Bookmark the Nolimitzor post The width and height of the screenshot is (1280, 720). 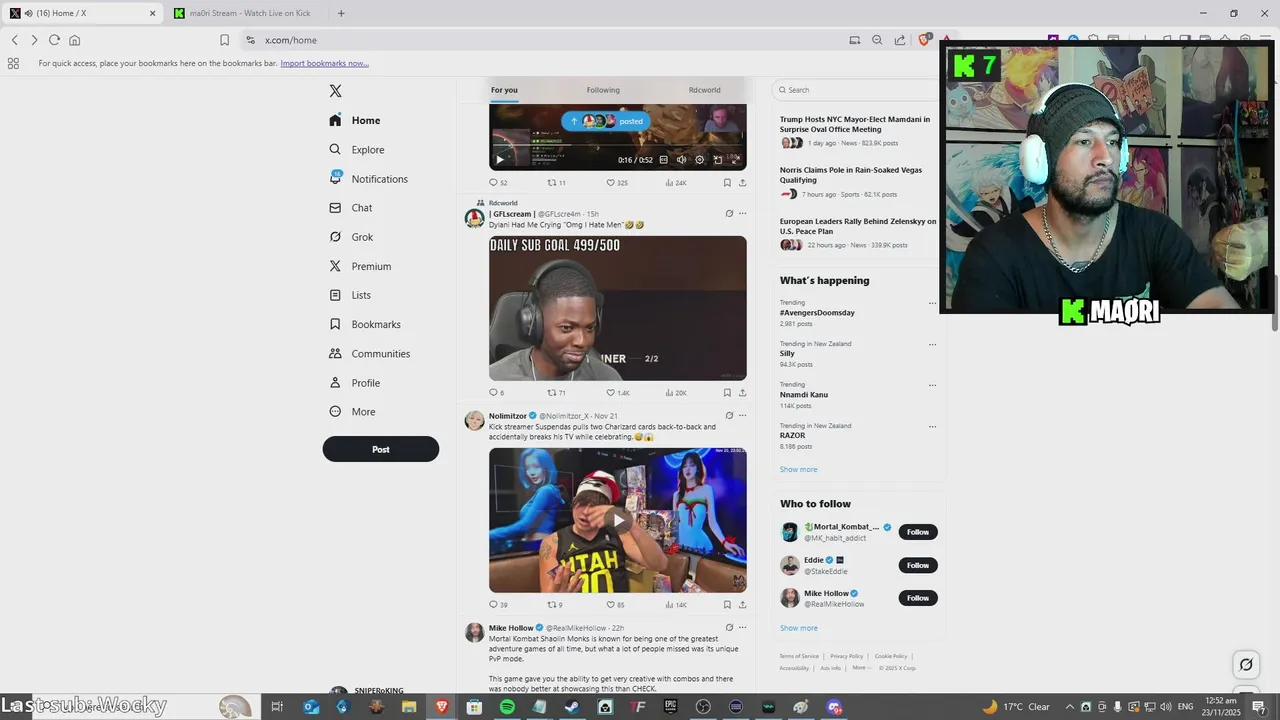point(727,605)
